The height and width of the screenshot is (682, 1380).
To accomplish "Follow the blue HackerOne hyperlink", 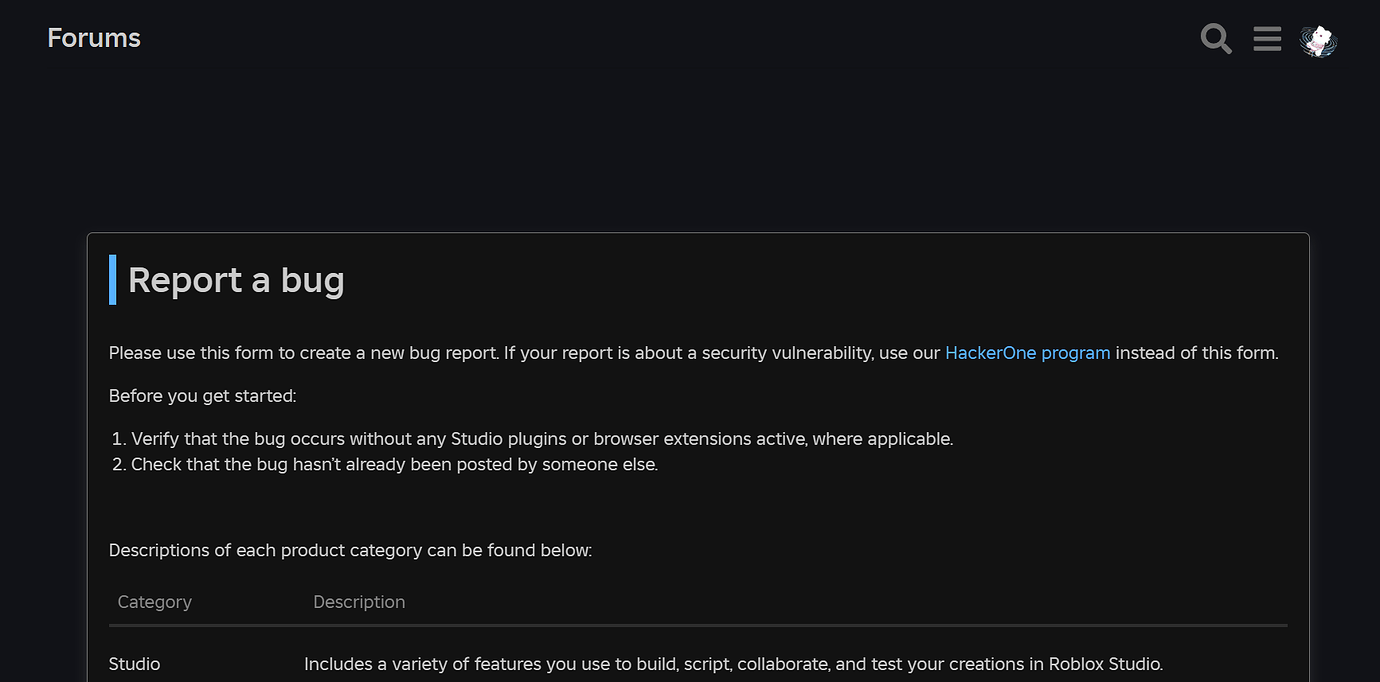I will pyautogui.click(x=1027, y=352).
